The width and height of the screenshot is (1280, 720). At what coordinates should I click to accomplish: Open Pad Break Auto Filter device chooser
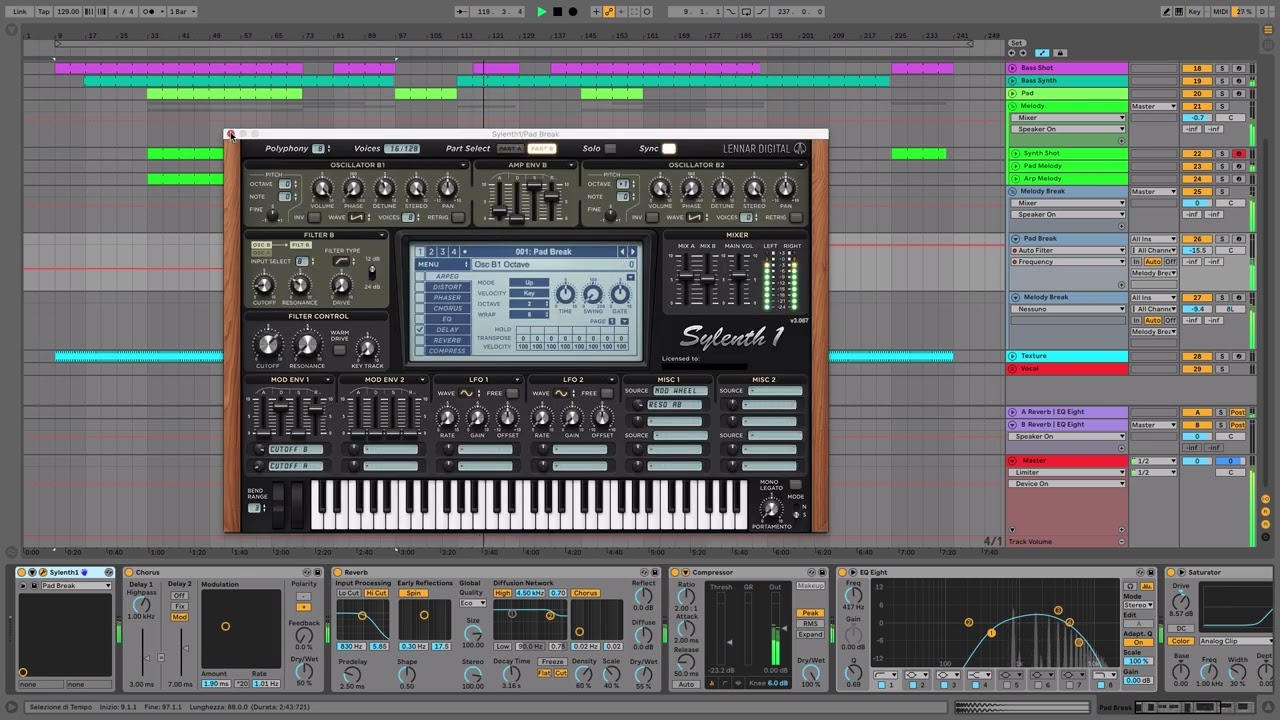tap(1068, 250)
